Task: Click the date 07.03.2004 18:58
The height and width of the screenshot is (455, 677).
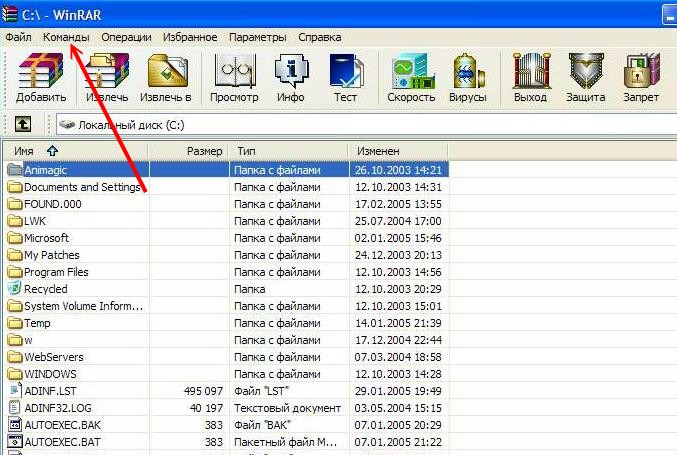Action: (x=399, y=357)
